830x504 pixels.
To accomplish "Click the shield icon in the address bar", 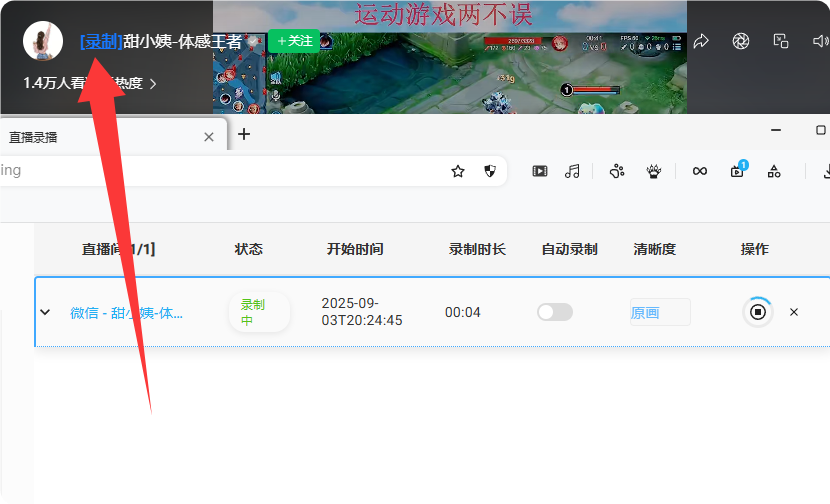I will [x=490, y=171].
